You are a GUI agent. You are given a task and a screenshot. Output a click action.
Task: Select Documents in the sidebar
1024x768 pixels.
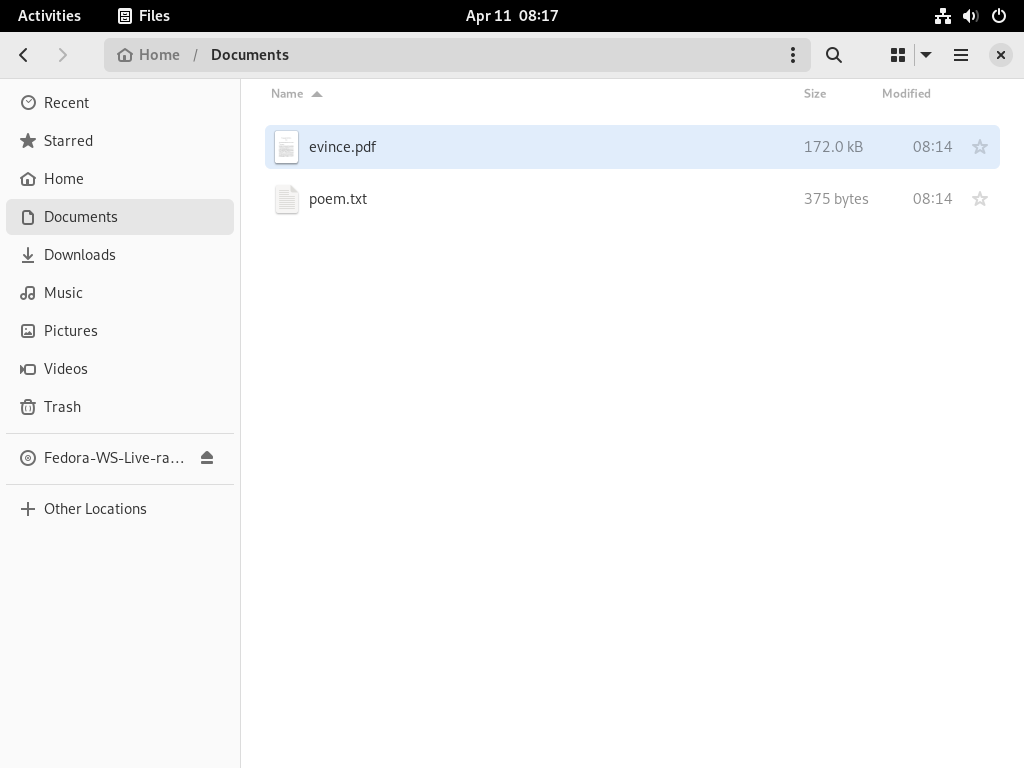pos(120,217)
